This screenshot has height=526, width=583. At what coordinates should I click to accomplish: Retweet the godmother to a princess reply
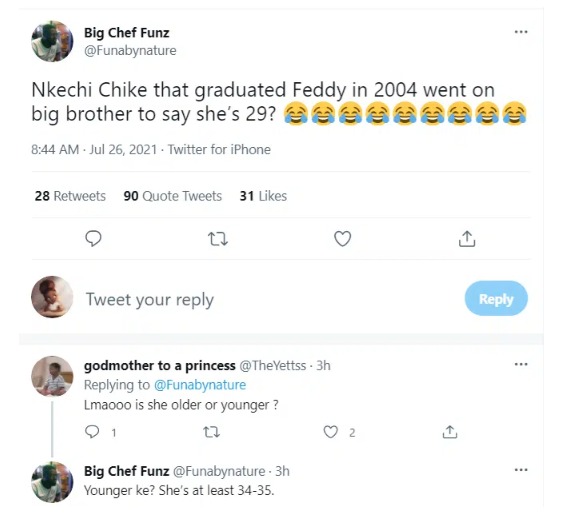click(x=212, y=432)
